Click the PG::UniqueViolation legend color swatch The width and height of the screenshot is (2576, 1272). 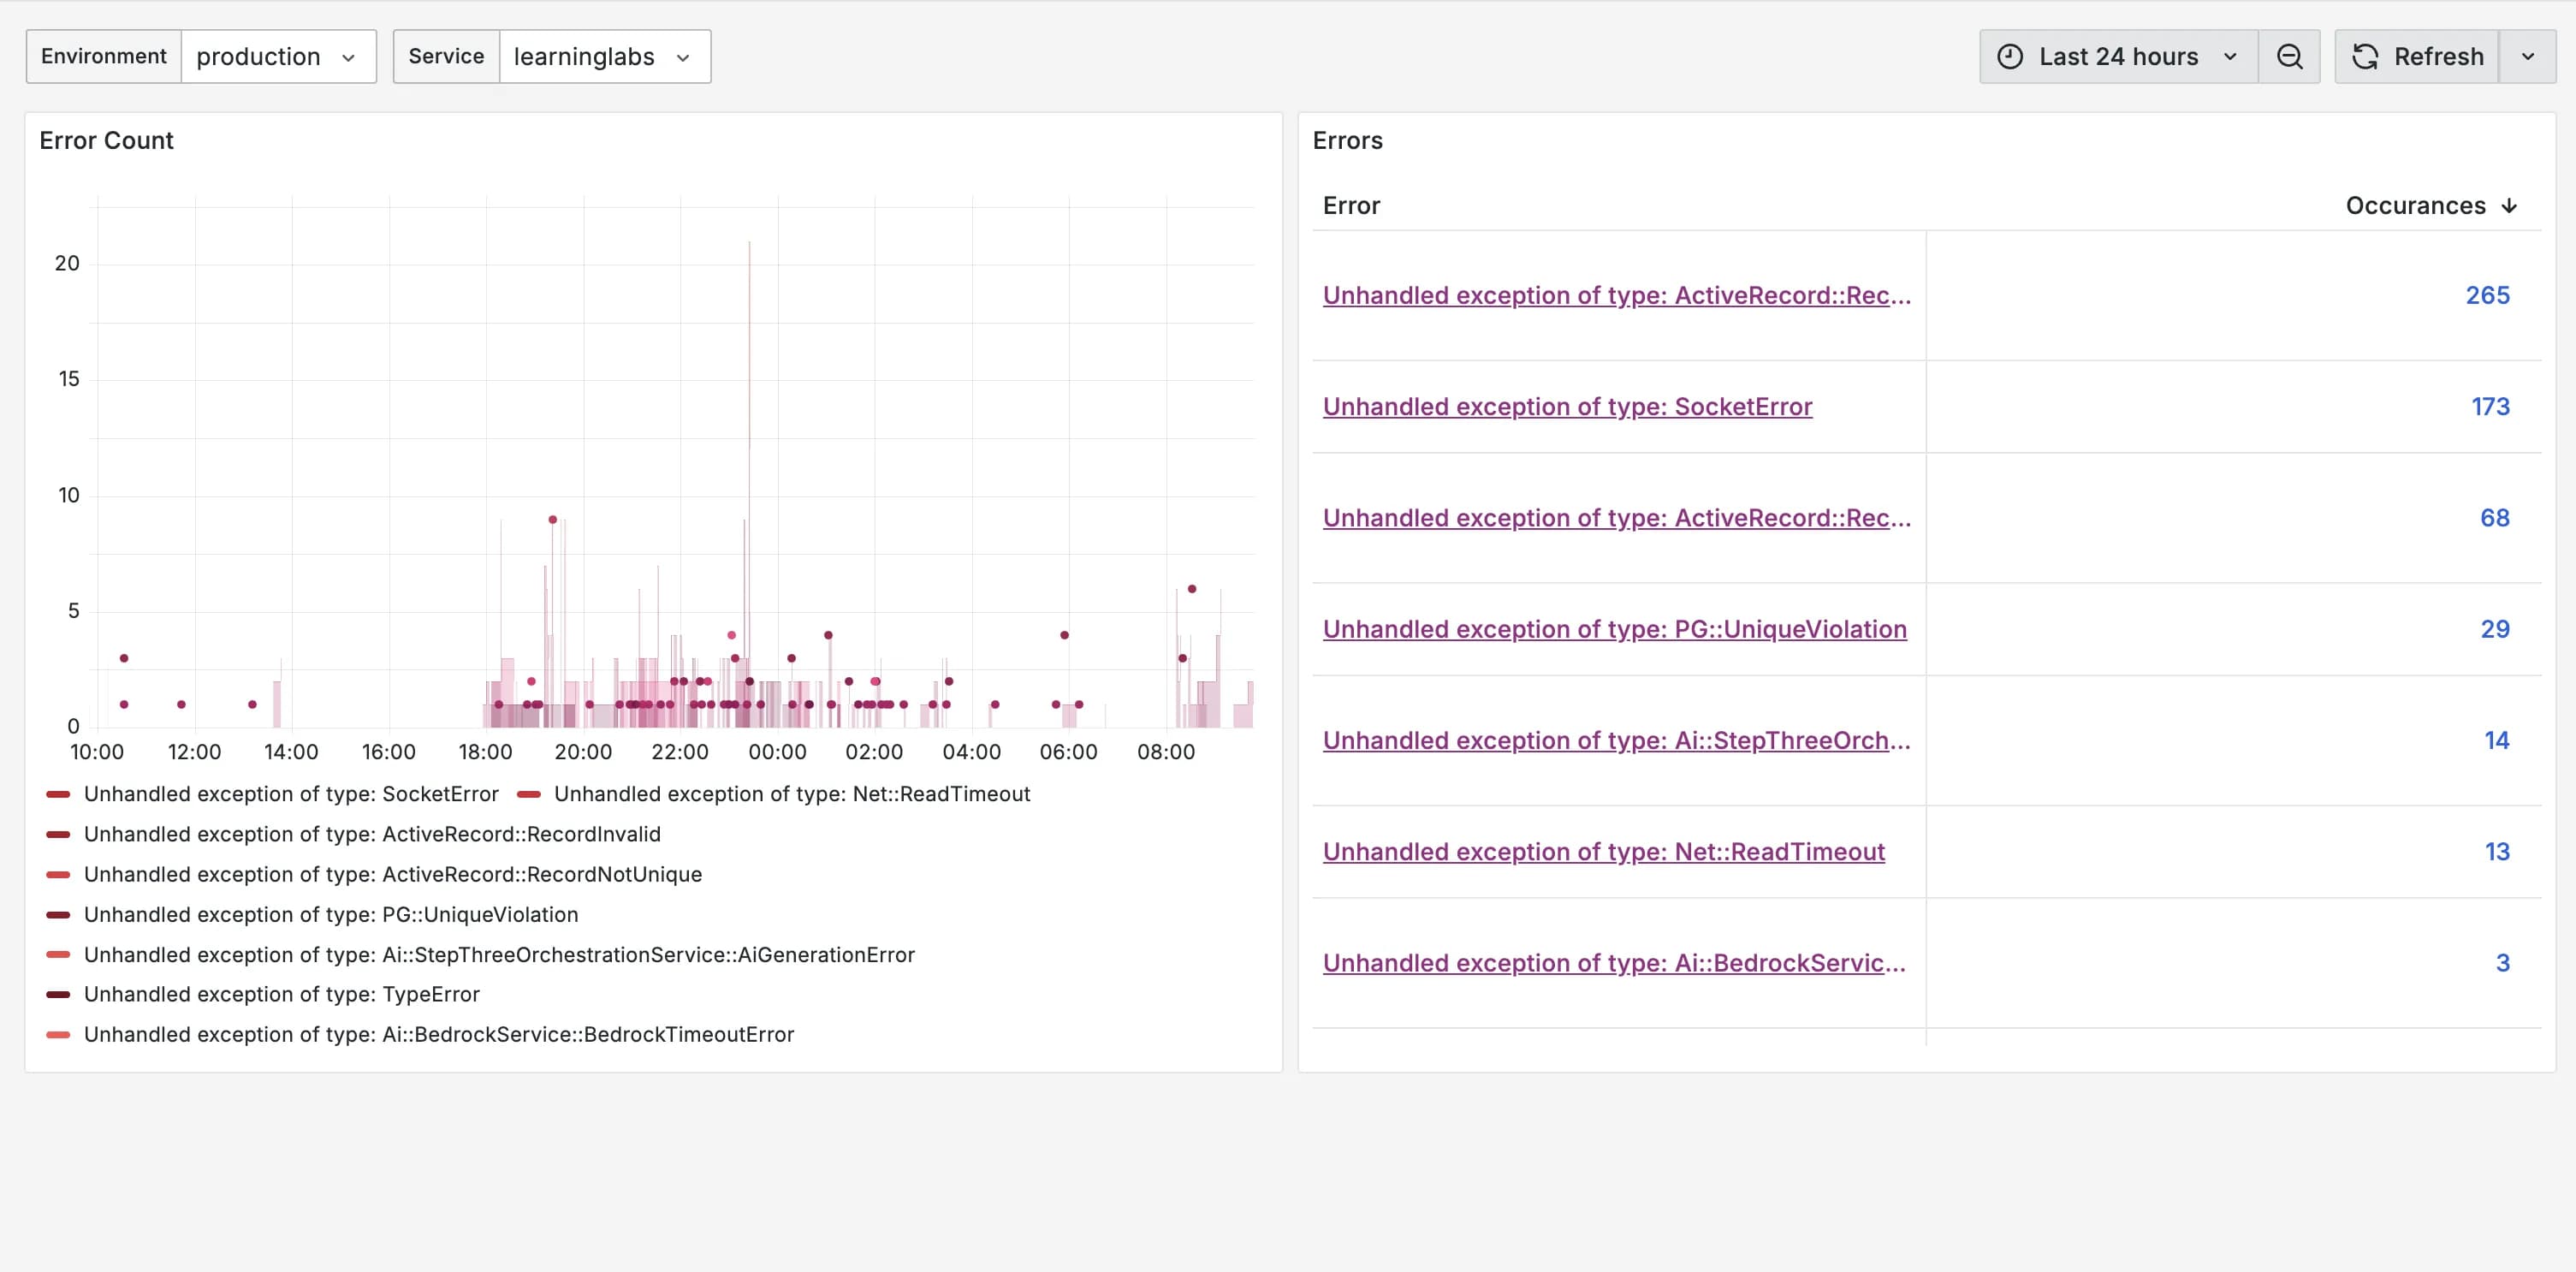pyautogui.click(x=58, y=915)
